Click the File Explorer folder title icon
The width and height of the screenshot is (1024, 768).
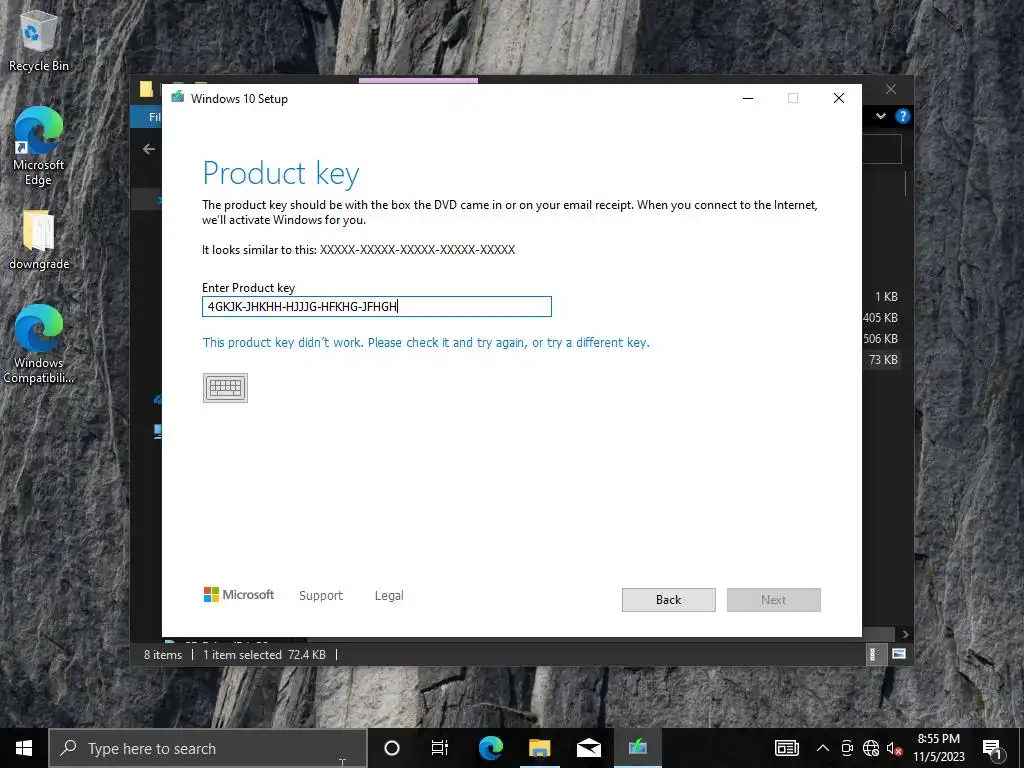click(x=146, y=89)
